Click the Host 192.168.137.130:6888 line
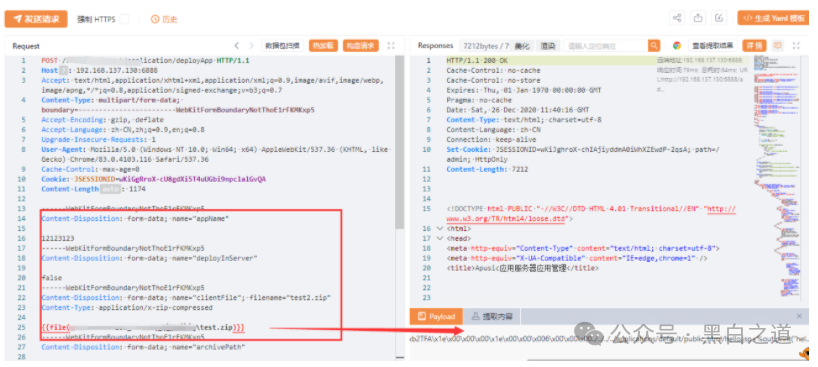Image resolution: width=818 pixels, height=367 pixels. (x=100, y=70)
